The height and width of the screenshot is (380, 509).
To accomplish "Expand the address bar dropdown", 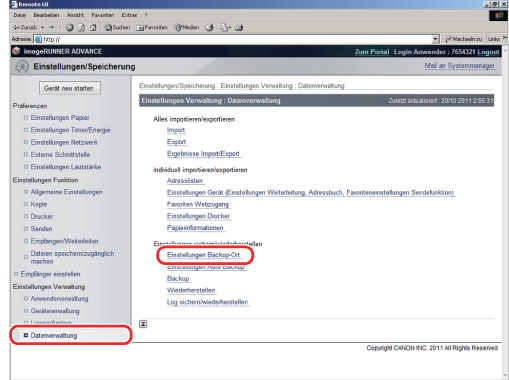I will coord(435,39).
